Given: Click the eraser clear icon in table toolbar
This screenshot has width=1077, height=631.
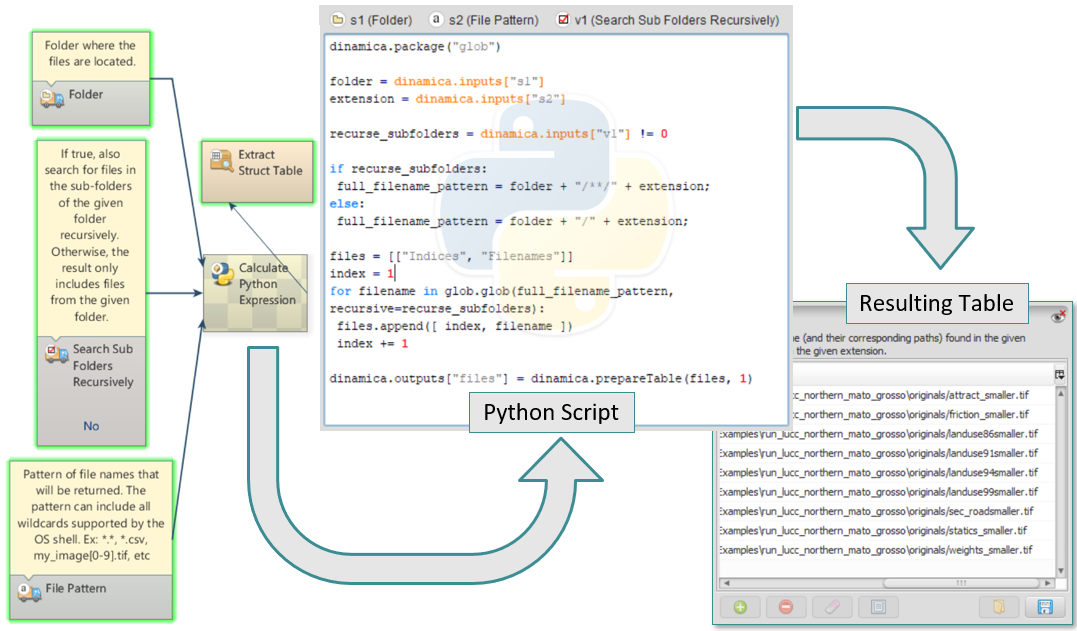Looking at the screenshot, I should point(832,607).
